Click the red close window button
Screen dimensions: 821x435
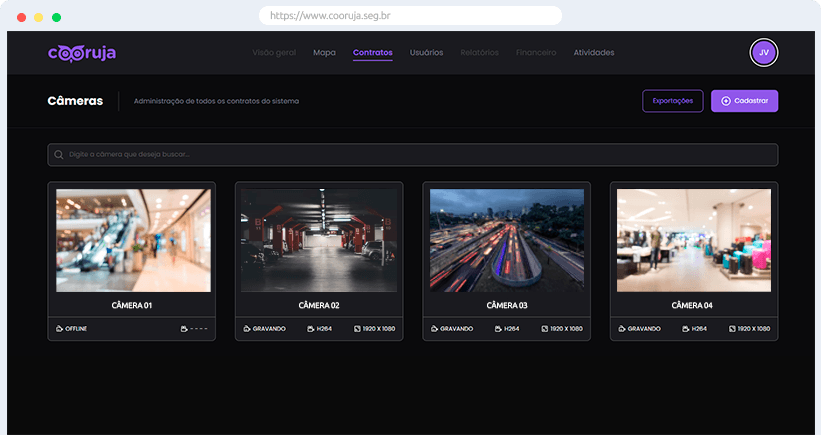click(x=21, y=18)
